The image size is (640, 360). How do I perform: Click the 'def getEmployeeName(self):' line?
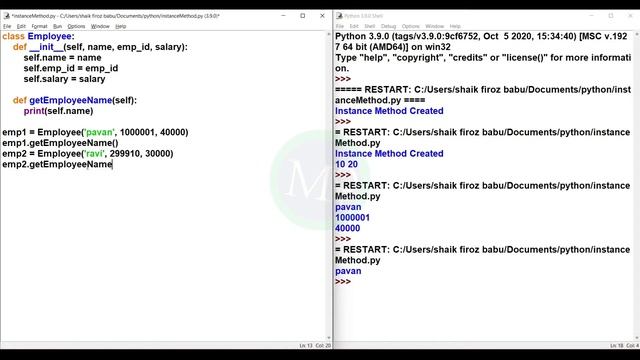point(75,100)
